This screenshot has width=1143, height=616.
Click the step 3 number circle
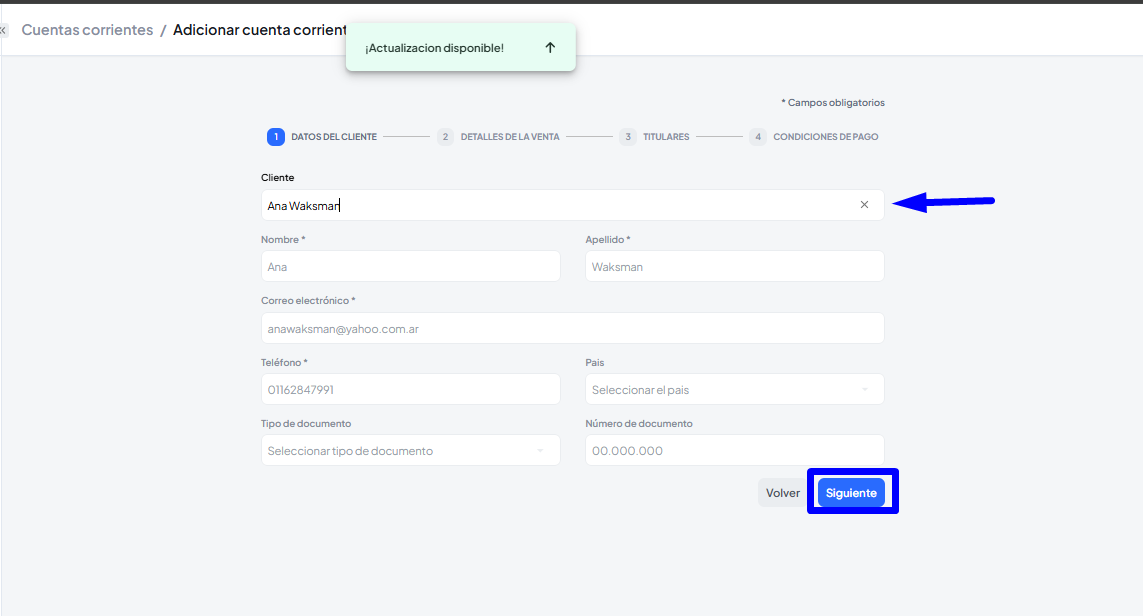[x=627, y=137]
